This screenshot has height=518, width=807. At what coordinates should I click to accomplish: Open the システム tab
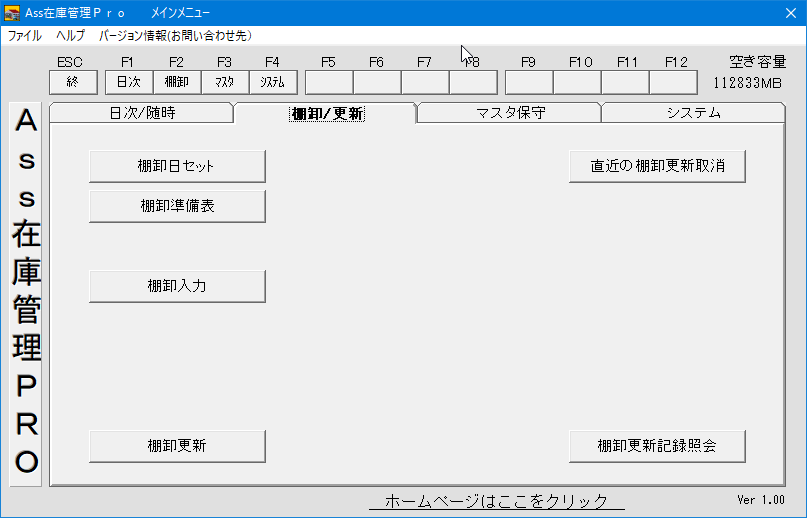point(693,113)
